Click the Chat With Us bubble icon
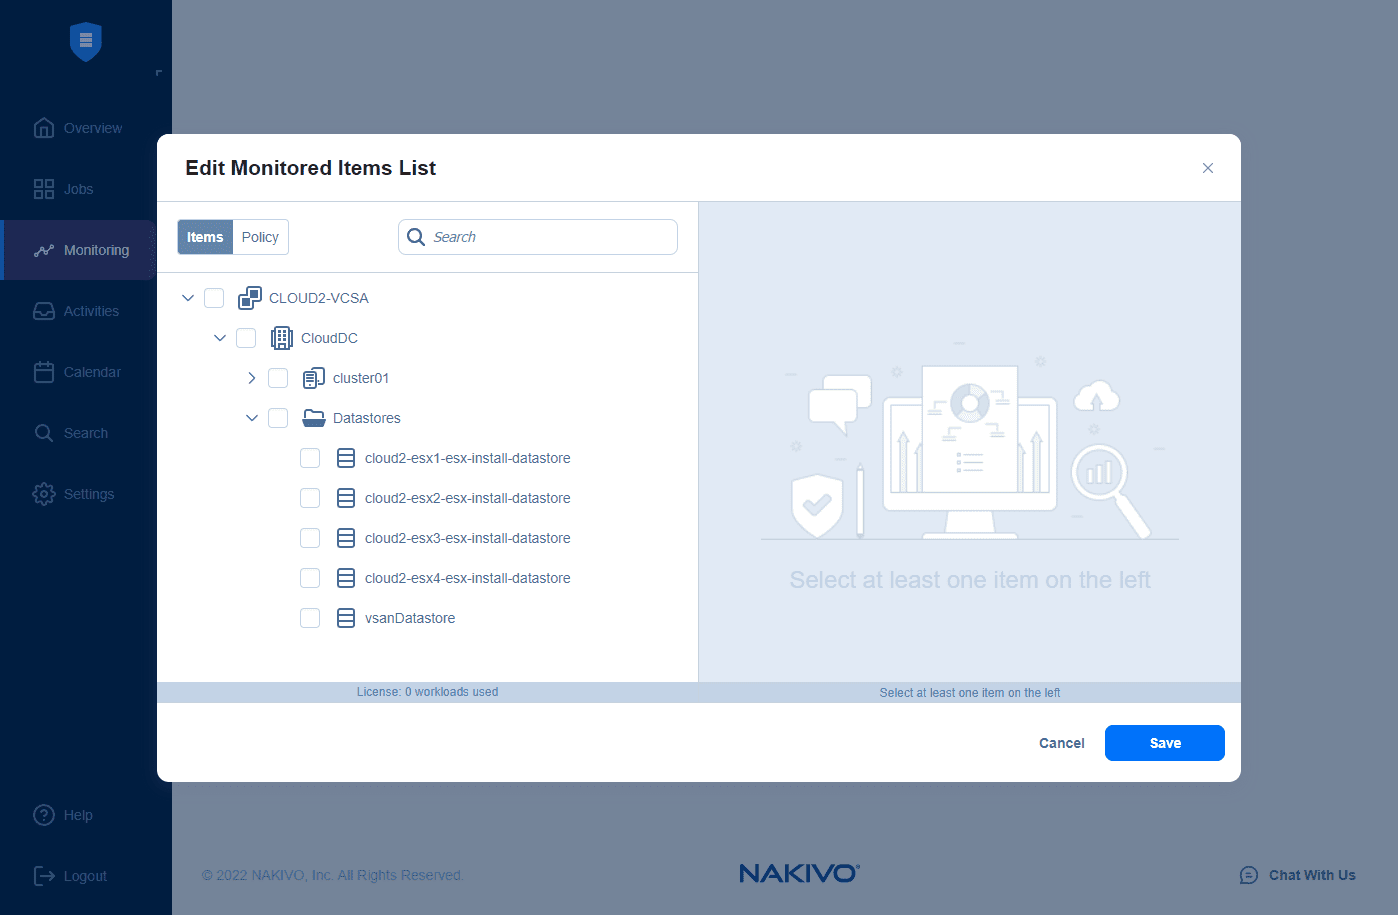The height and width of the screenshot is (915, 1398). (x=1249, y=875)
